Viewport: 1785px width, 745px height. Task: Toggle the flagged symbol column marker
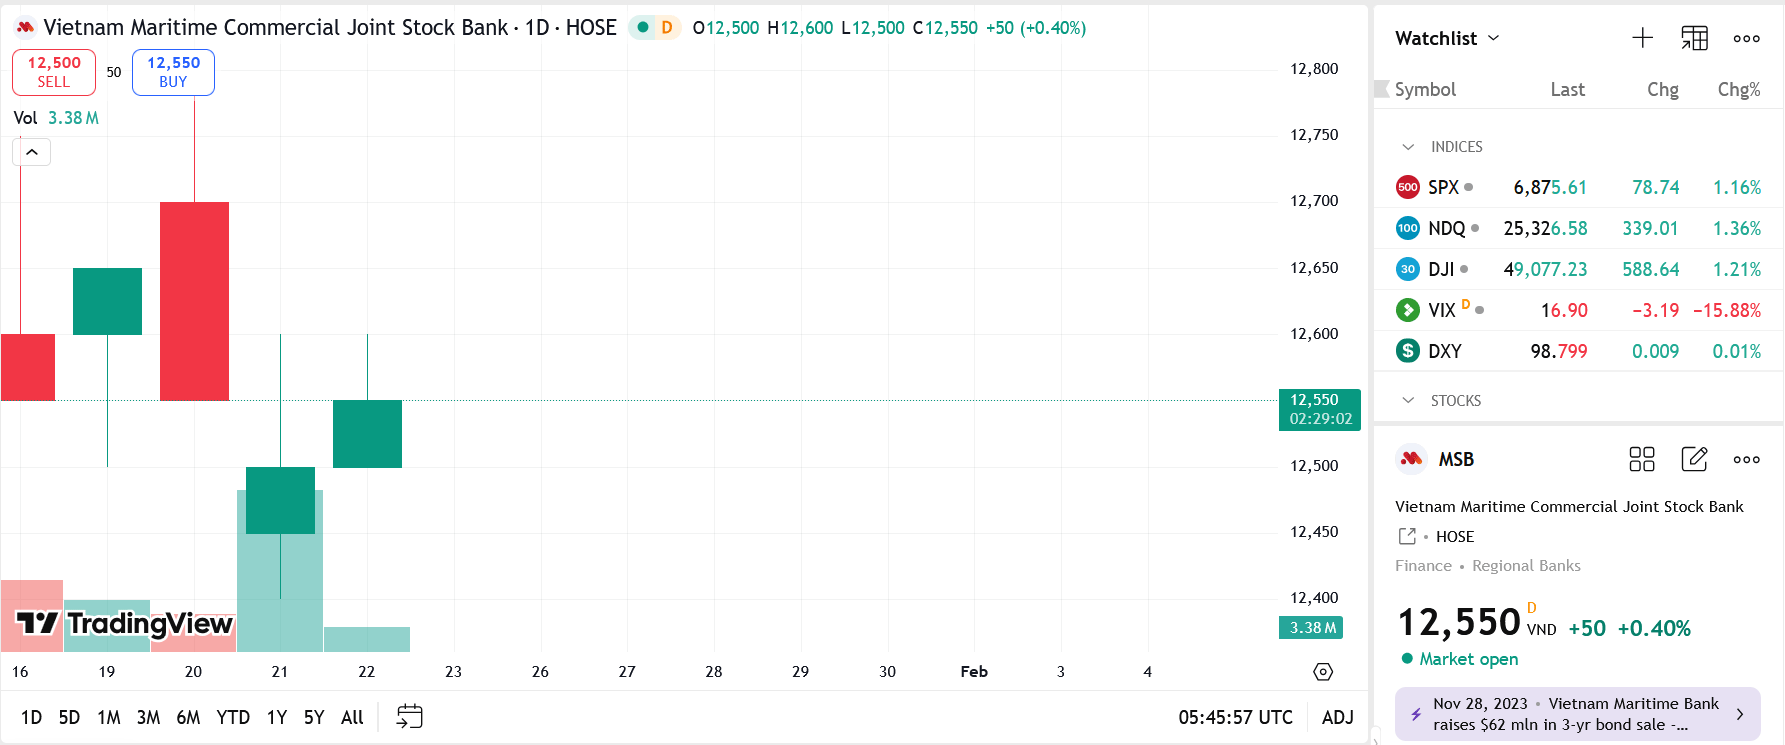point(1382,89)
